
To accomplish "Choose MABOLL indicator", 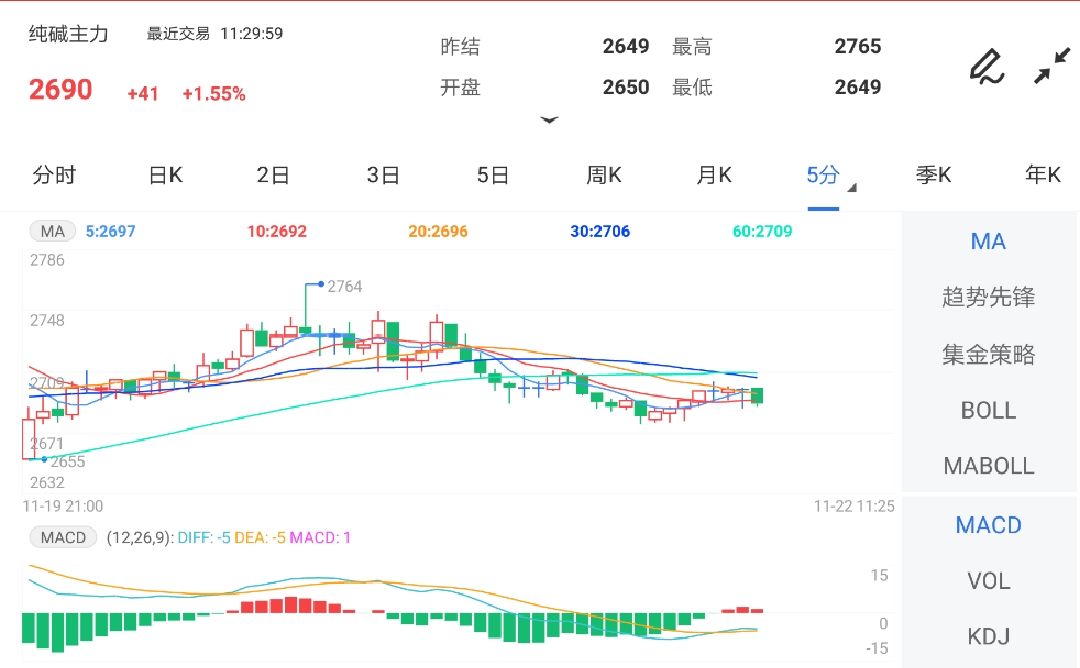I will coord(988,466).
